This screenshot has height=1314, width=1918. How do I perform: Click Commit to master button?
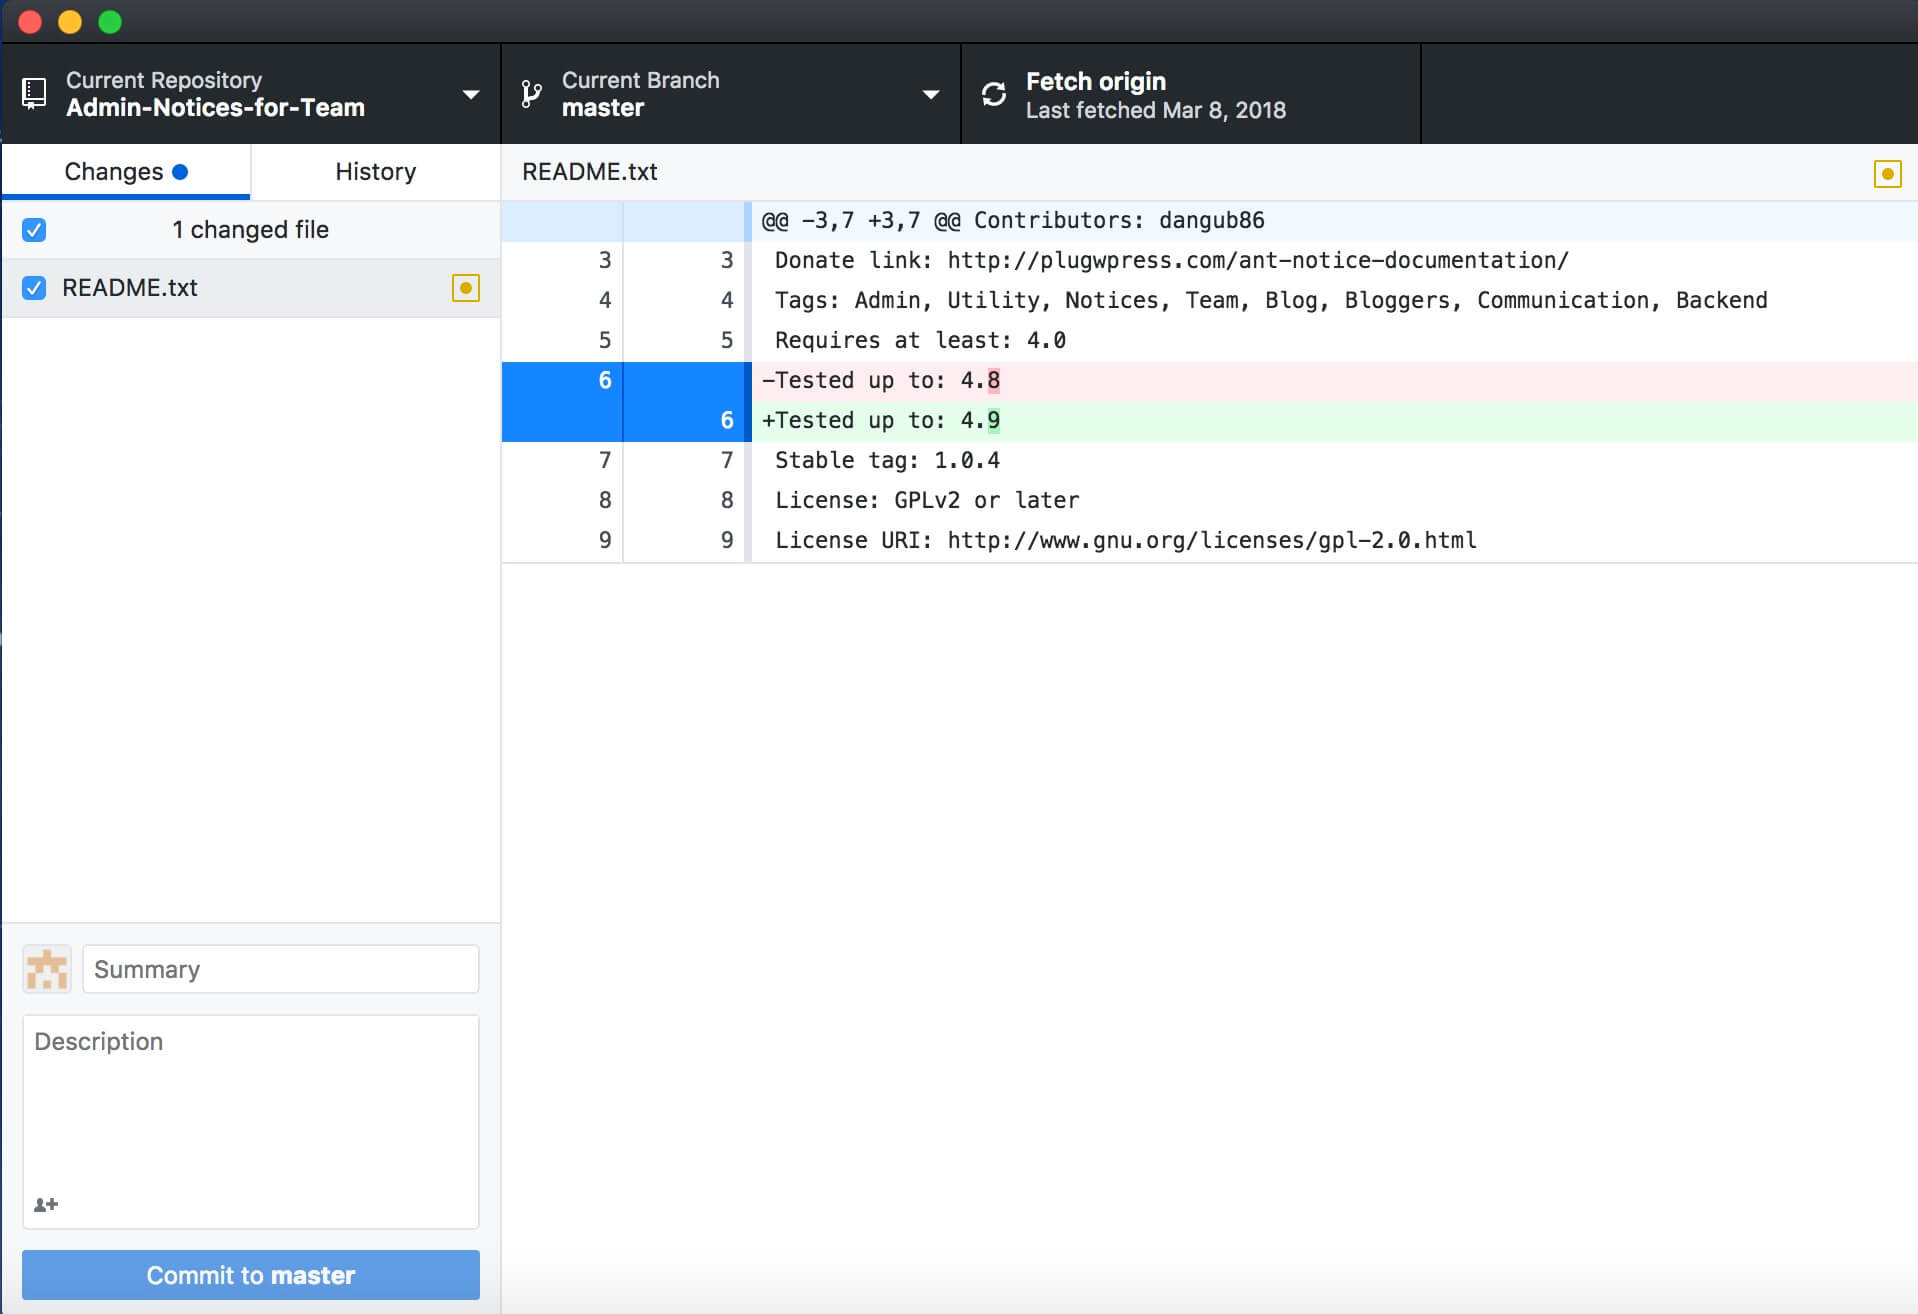(x=251, y=1275)
